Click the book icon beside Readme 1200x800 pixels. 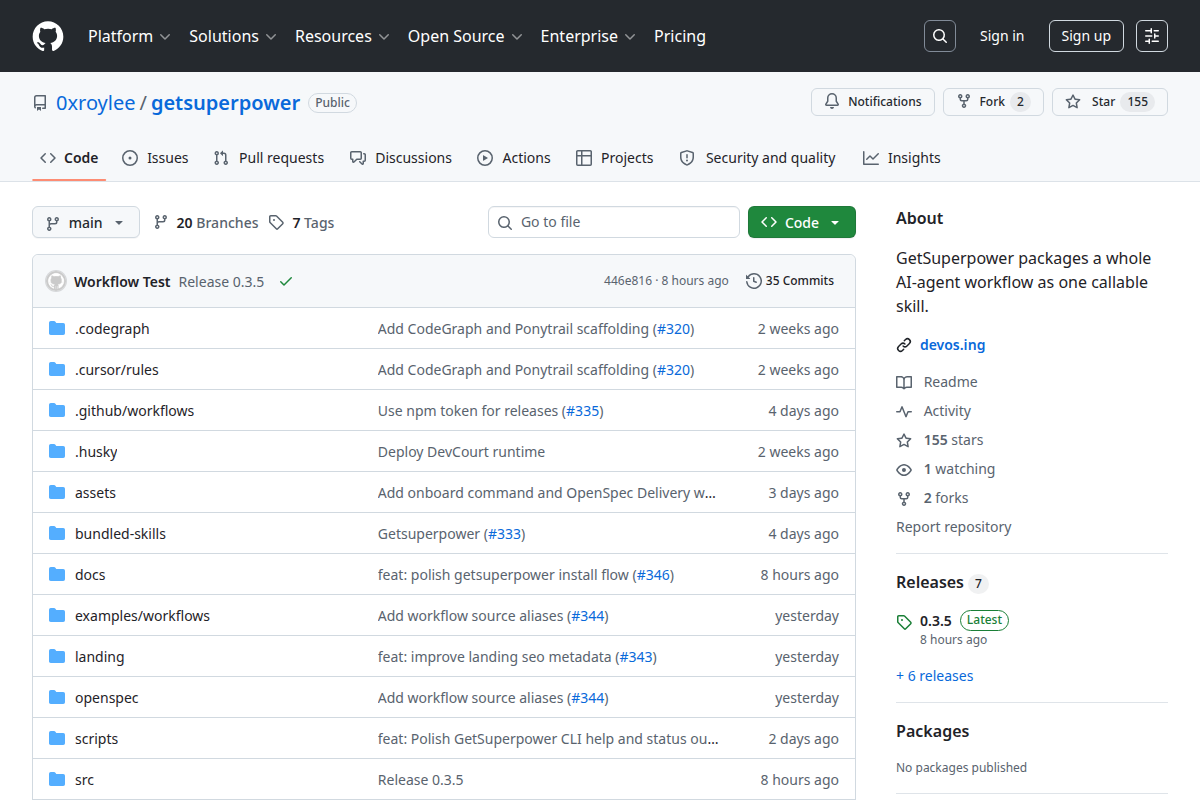point(904,382)
